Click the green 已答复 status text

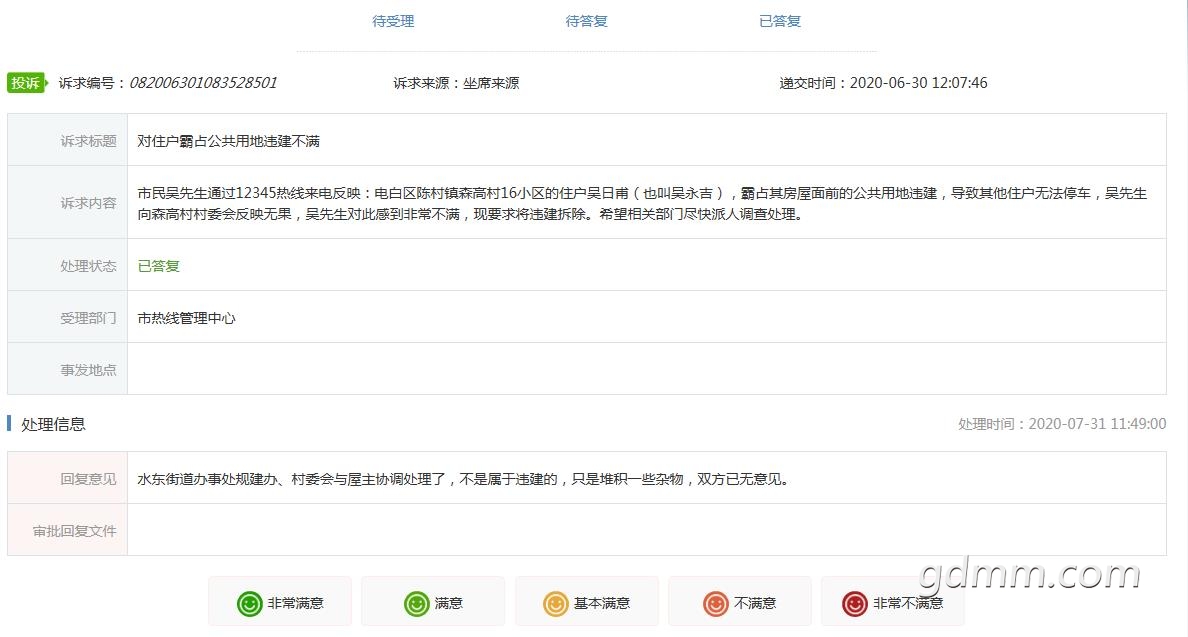click(158, 266)
